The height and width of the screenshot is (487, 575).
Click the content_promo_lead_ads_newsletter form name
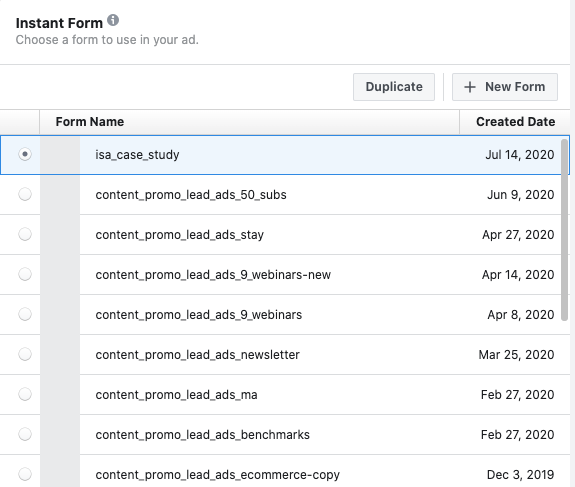197,355
